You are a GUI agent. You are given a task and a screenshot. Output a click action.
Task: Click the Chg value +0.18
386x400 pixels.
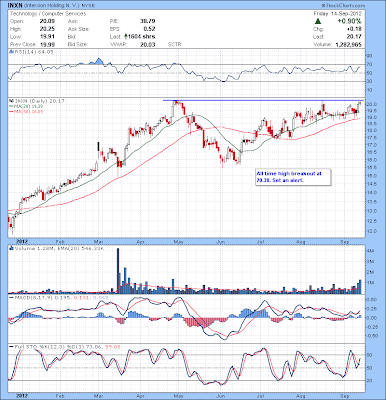354,29
